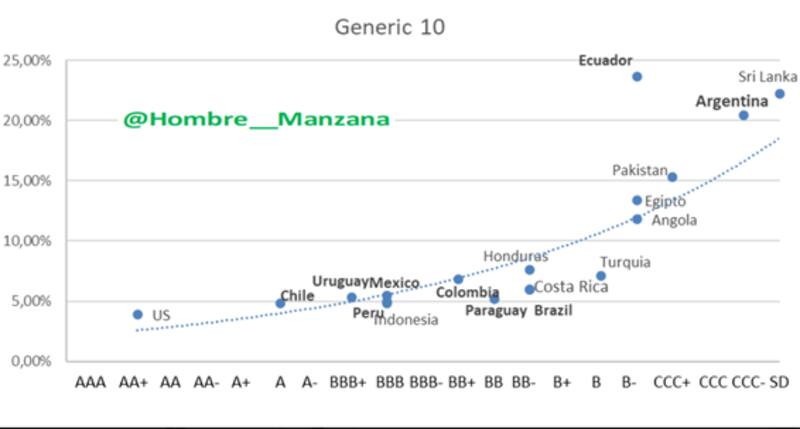Click the @Hombre__Manzana watermark text
The width and height of the screenshot is (800, 429).
[x=256, y=119]
